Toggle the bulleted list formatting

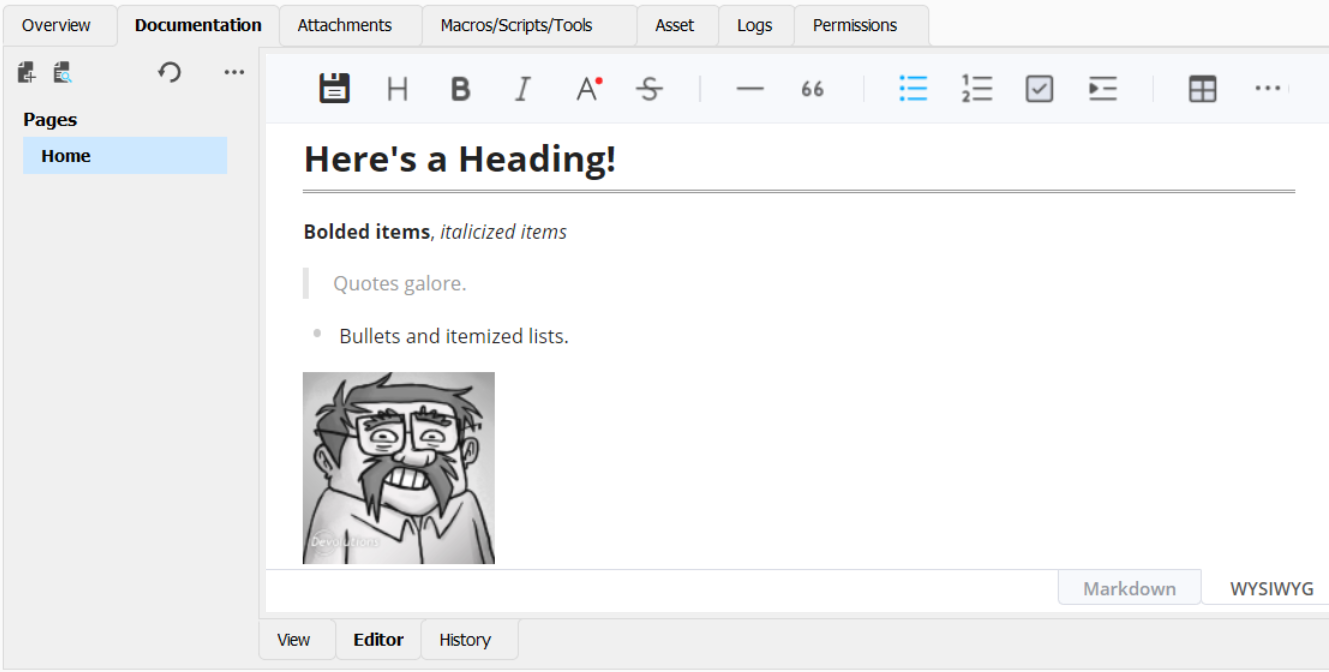click(x=913, y=88)
